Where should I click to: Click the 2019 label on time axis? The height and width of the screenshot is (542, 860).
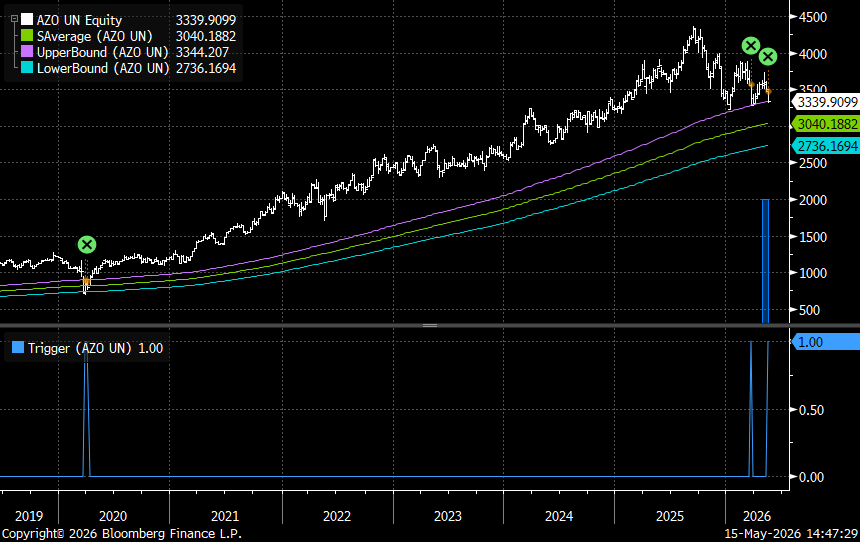click(29, 516)
